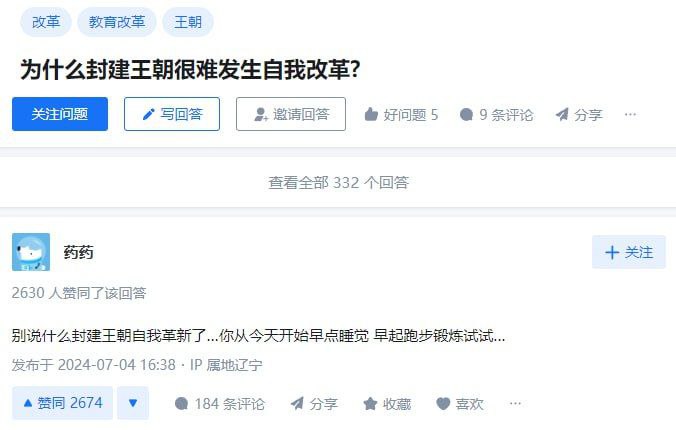This screenshot has width=676, height=430.
Task: Select the 教育改革 topic tag
Action: click(x=117, y=22)
